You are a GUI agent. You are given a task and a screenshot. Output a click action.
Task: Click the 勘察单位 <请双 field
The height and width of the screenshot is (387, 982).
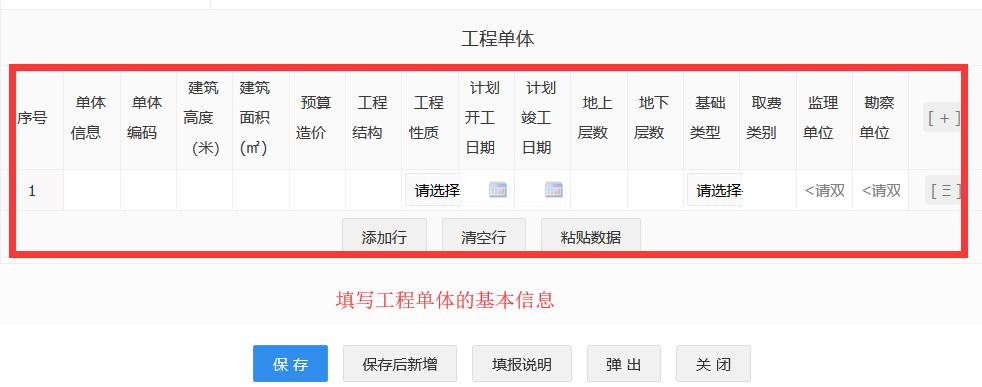[x=881, y=190]
